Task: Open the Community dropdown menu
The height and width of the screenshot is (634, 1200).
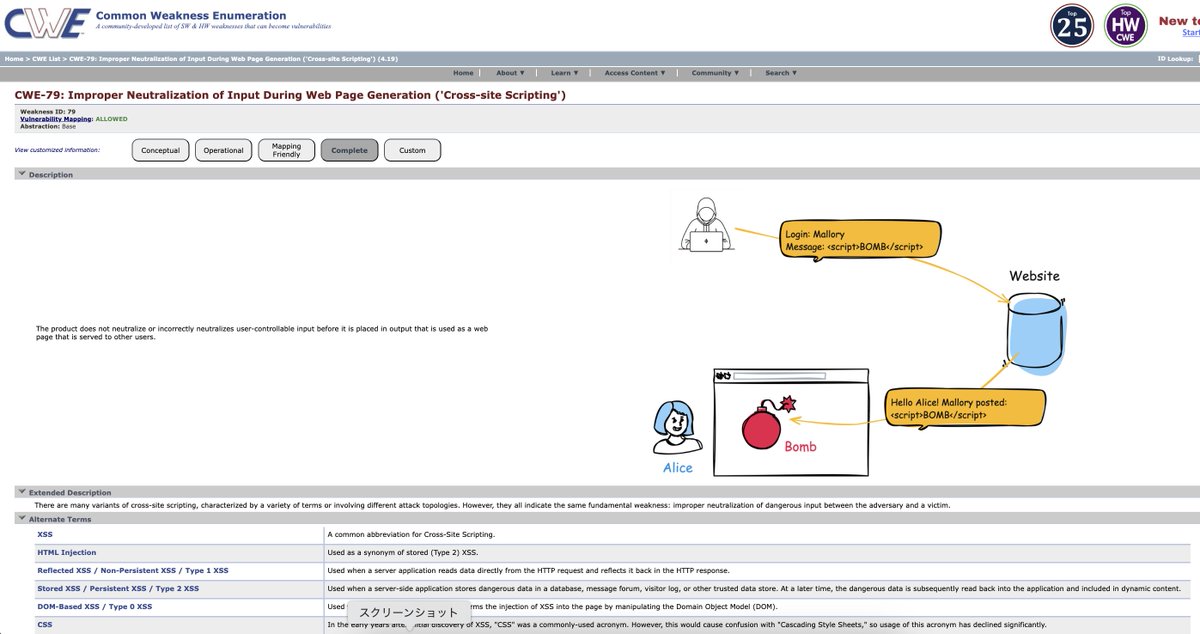Action: coord(716,73)
